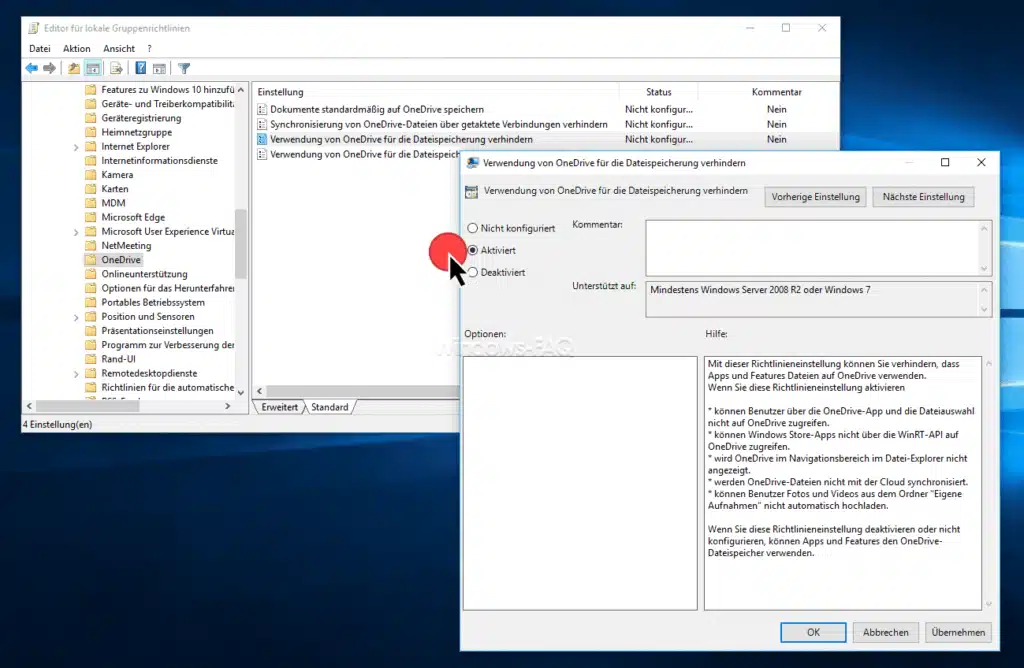Select 'Features zu Windows 10 hinzufügen' in tree

[168, 89]
